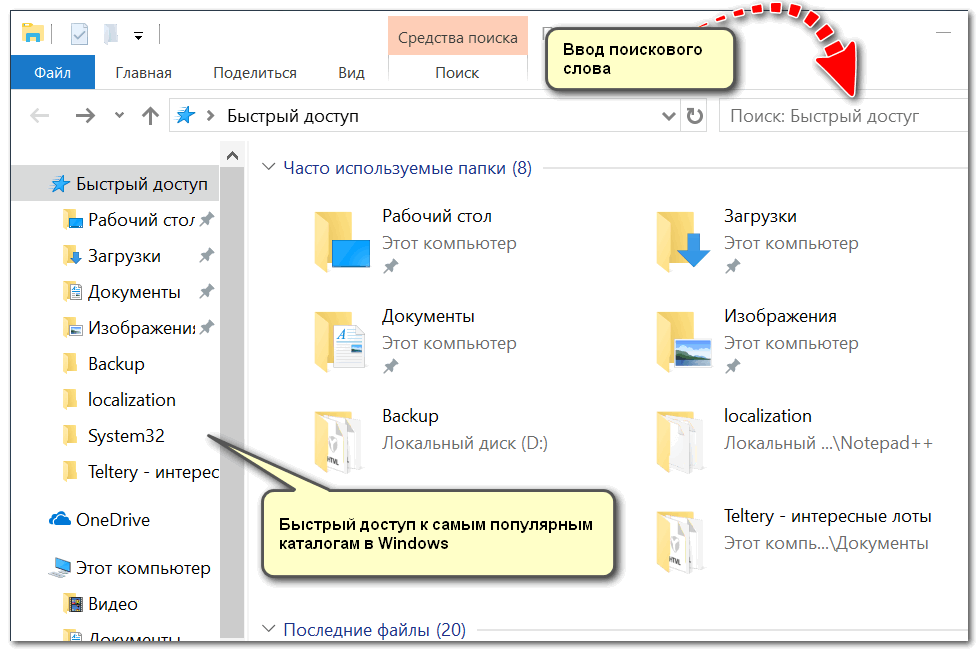Viewport: 979px width, 652px height.
Task: Click the OneDrive cloud icon in sidebar
Action: pyautogui.click(x=60, y=519)
